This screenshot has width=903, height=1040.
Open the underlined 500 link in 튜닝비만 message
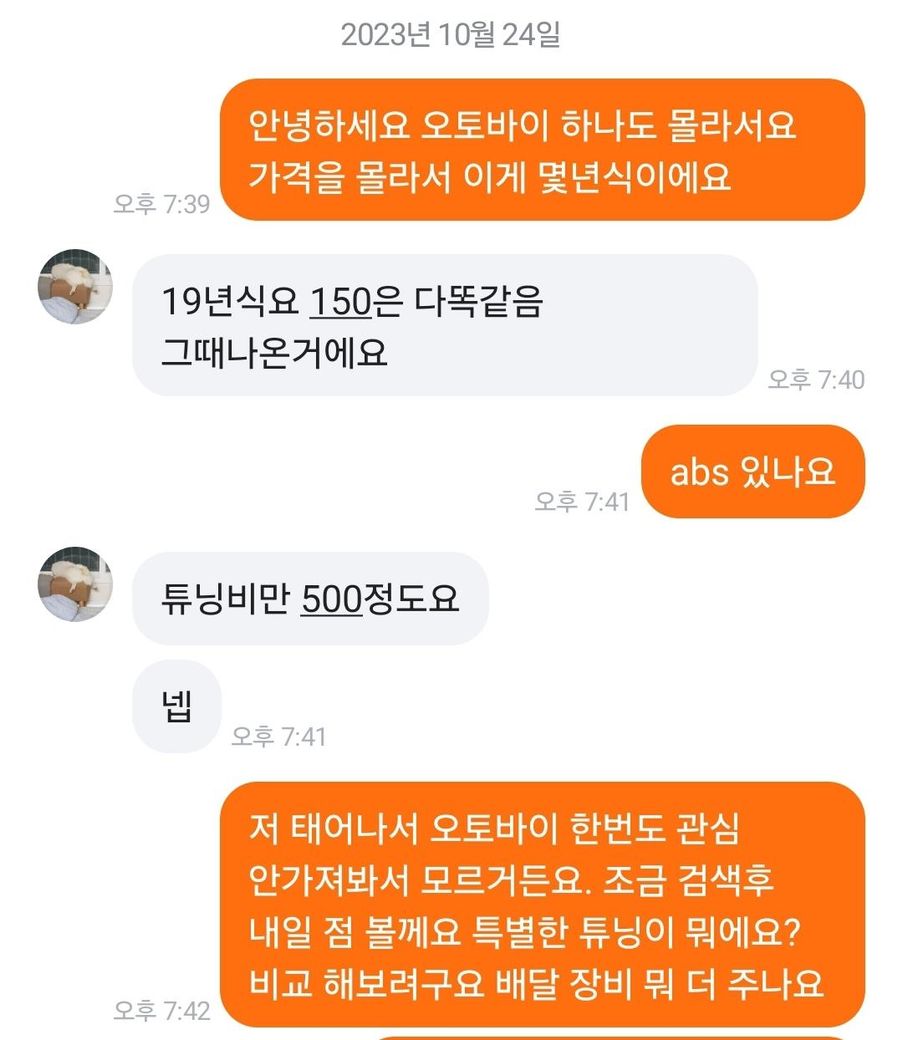[332, 598]
